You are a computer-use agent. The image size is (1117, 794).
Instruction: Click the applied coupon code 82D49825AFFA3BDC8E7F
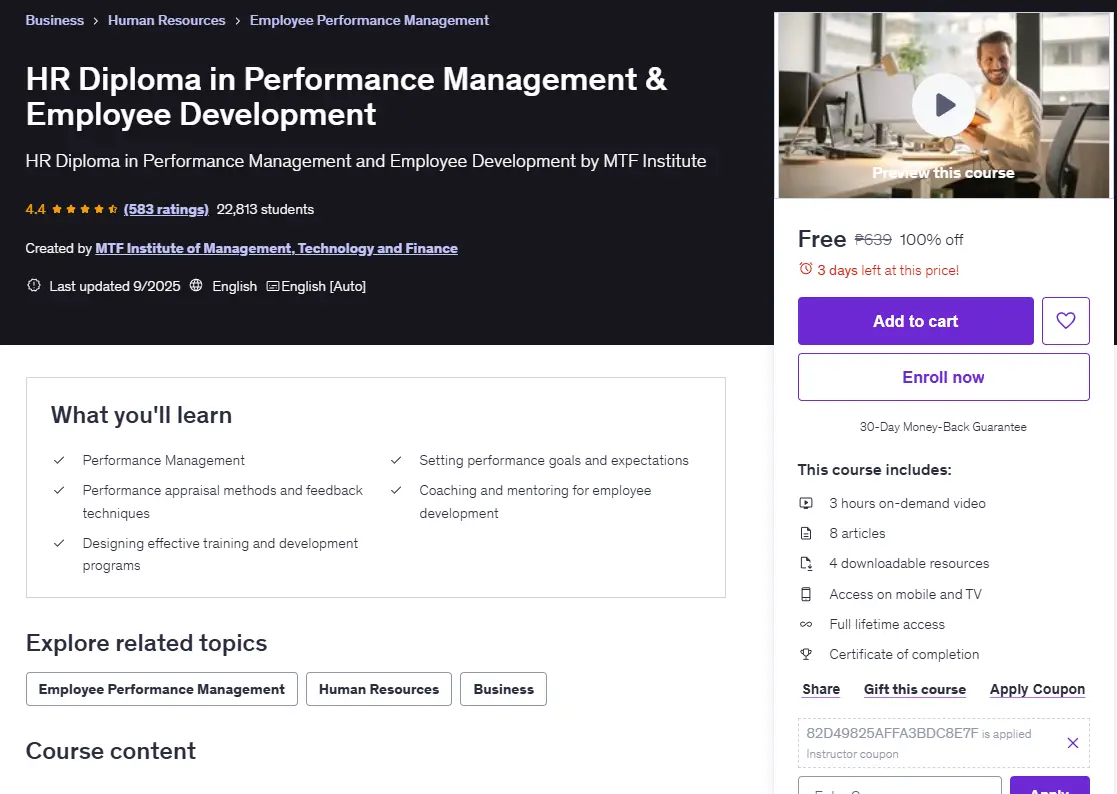(893, 733)
